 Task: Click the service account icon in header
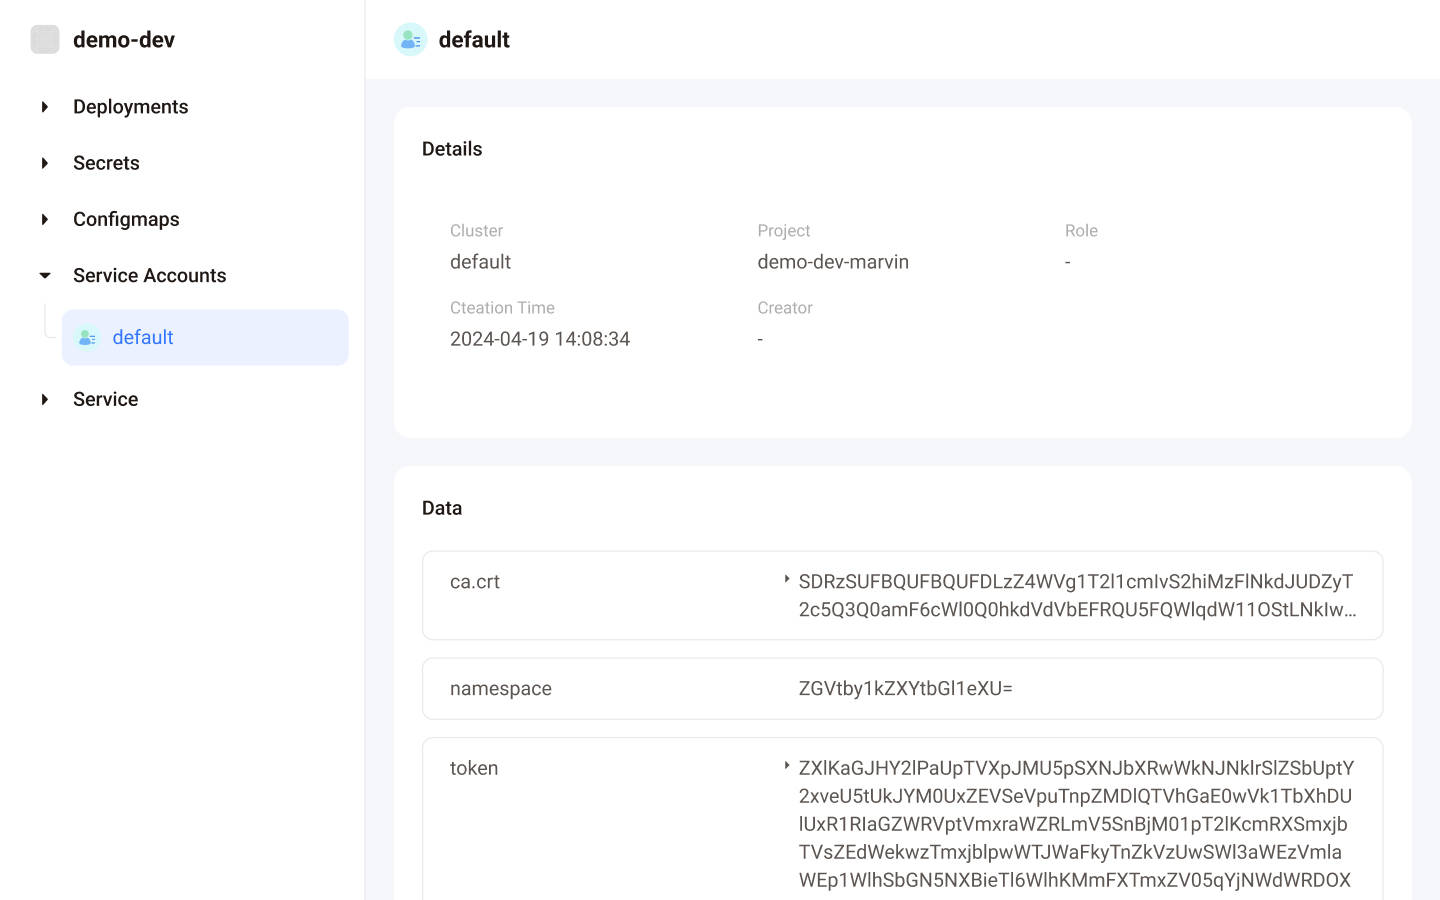[410, 40]
